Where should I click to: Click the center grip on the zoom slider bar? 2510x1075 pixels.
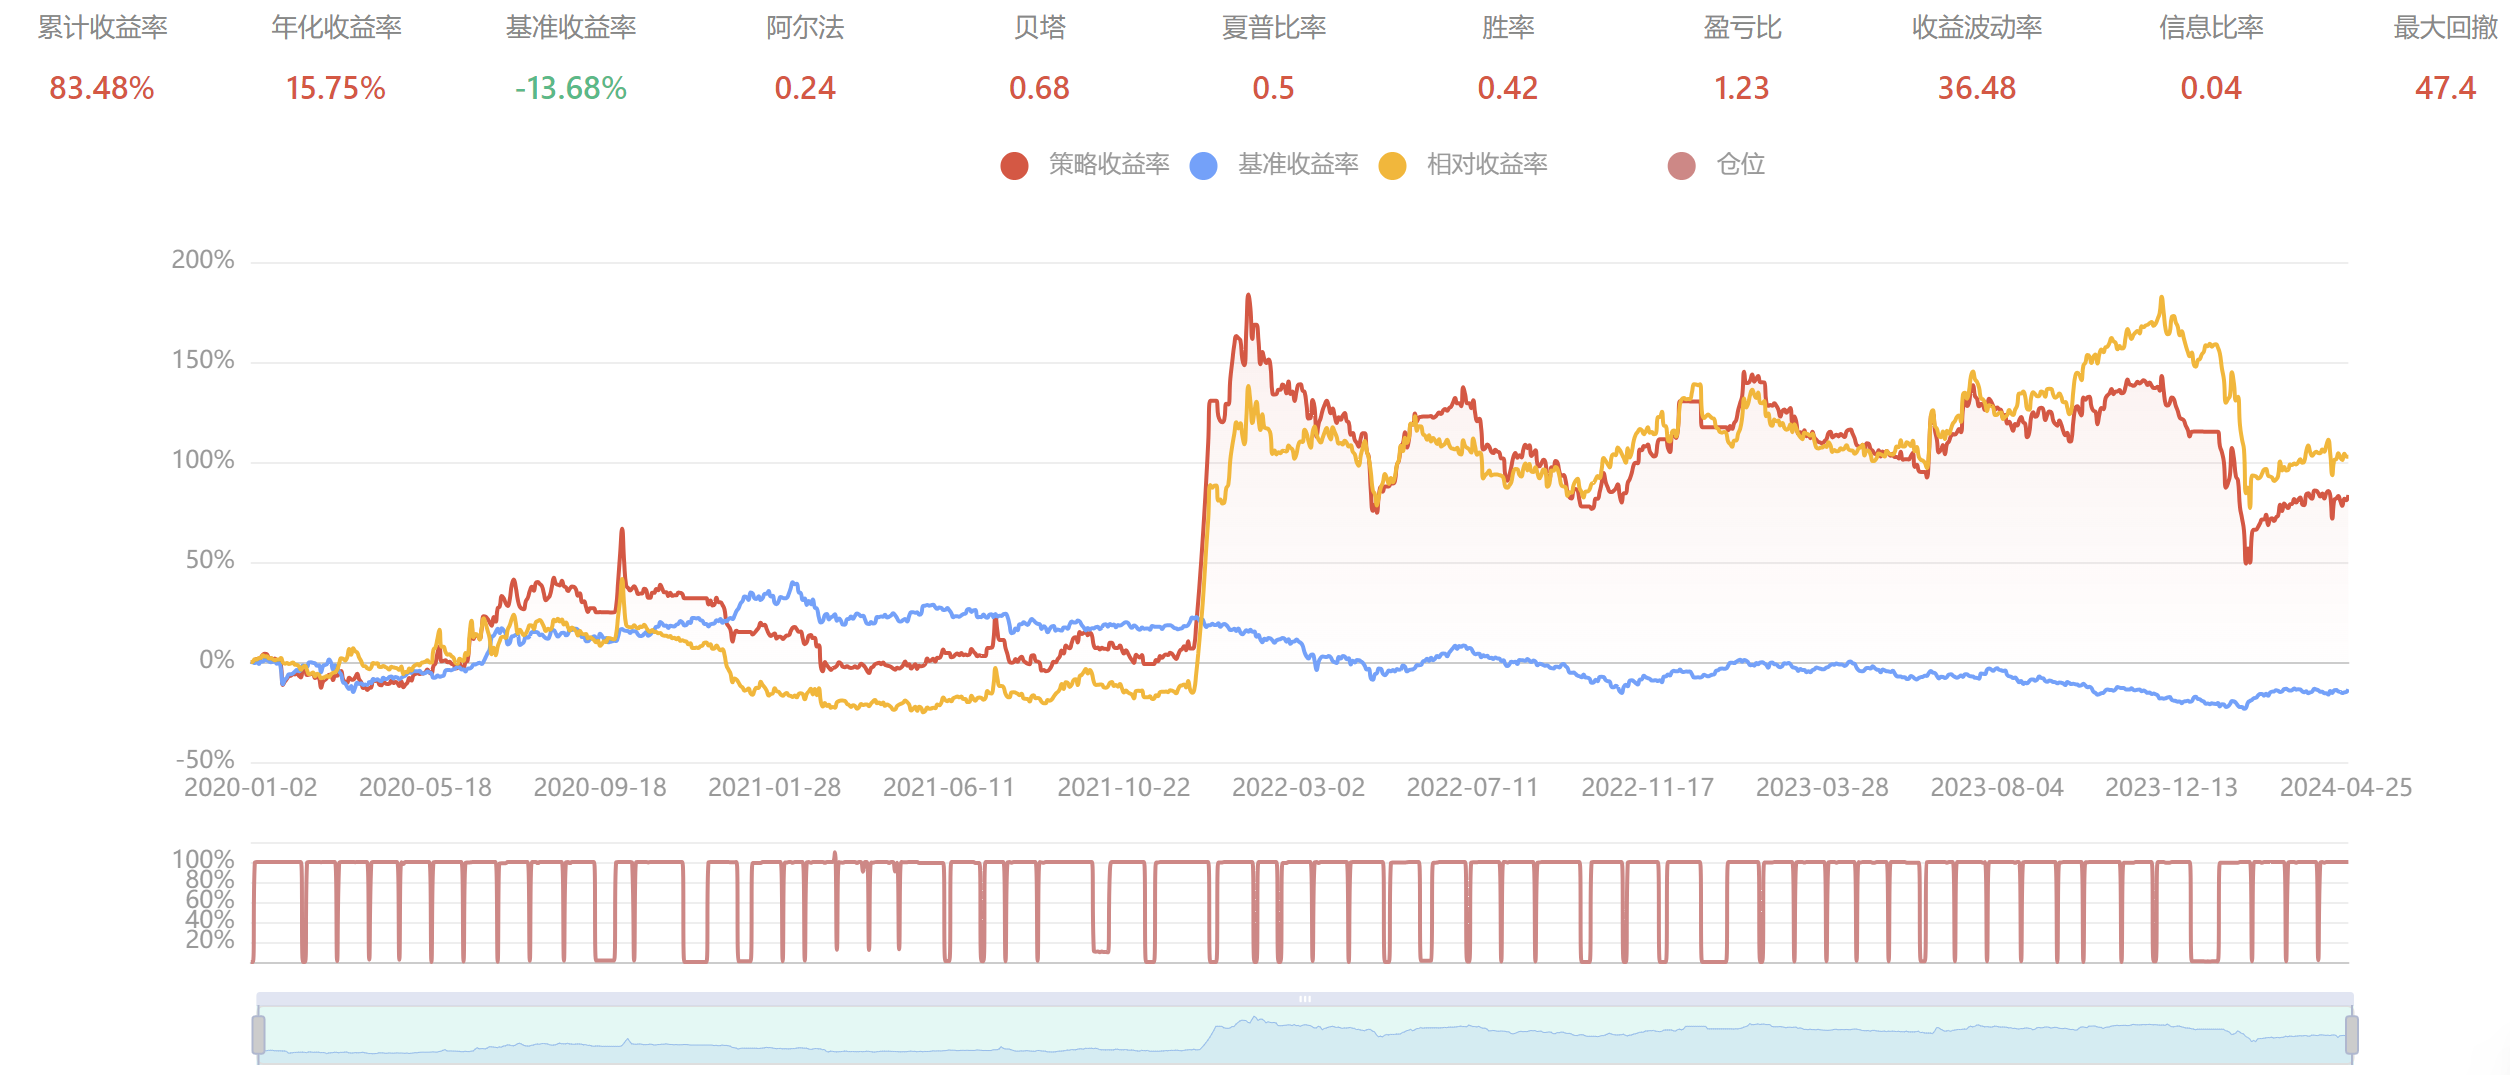pos(1304,998)
